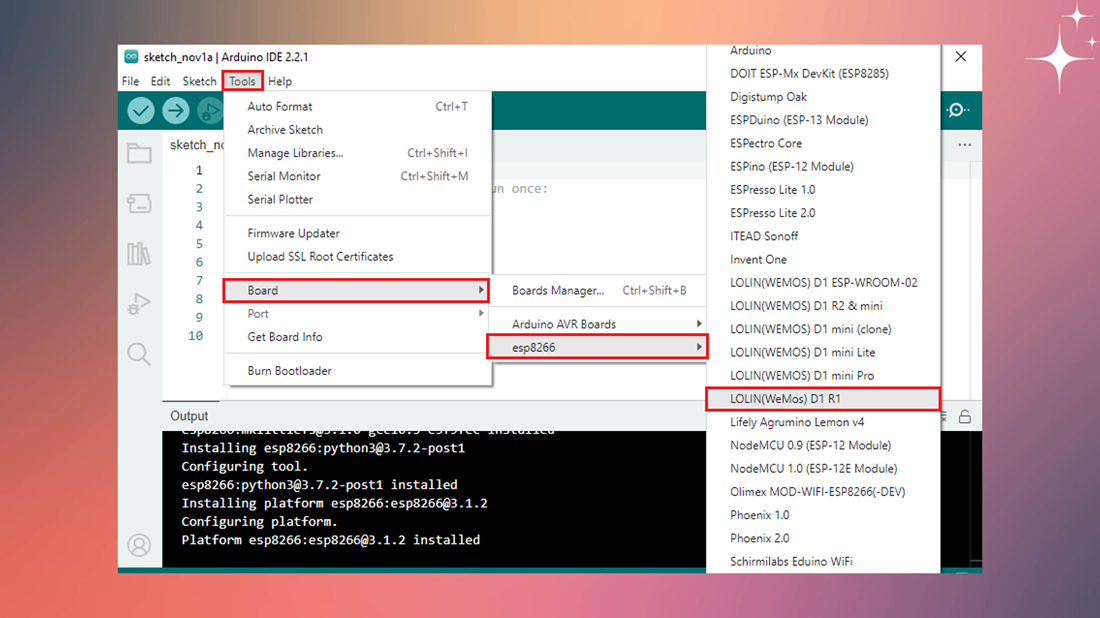The width and height of the screenshot is (1100, 618).
Task: Choose Lifely Agrumino Lemon v4
Action: tap(823, 422)
